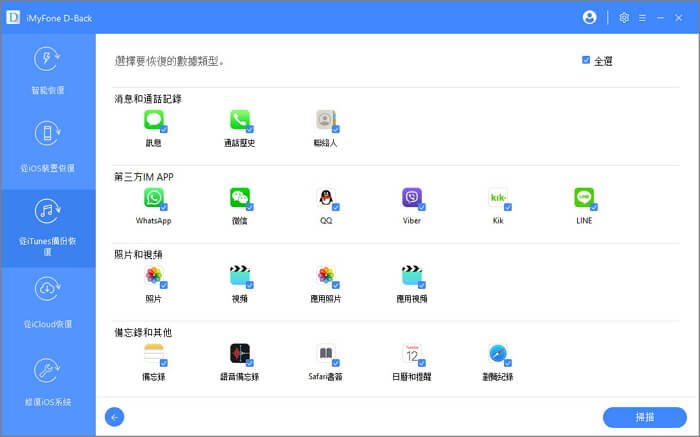Switch to 從iOS裝置恢復 tab

(47, 146)
